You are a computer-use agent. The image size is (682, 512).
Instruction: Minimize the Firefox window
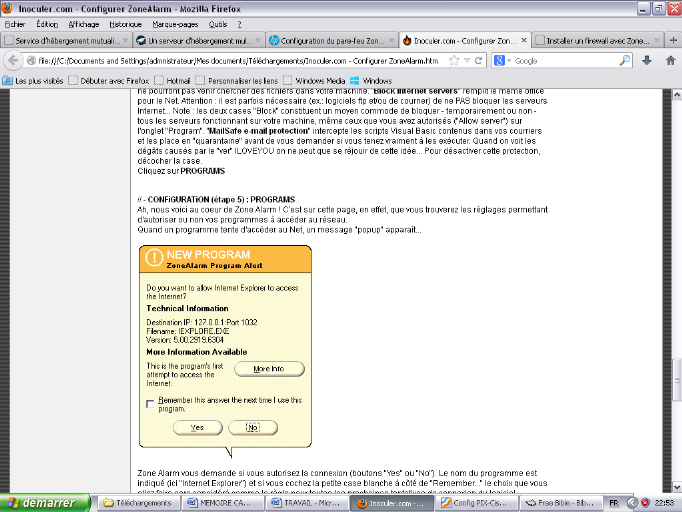642,9
